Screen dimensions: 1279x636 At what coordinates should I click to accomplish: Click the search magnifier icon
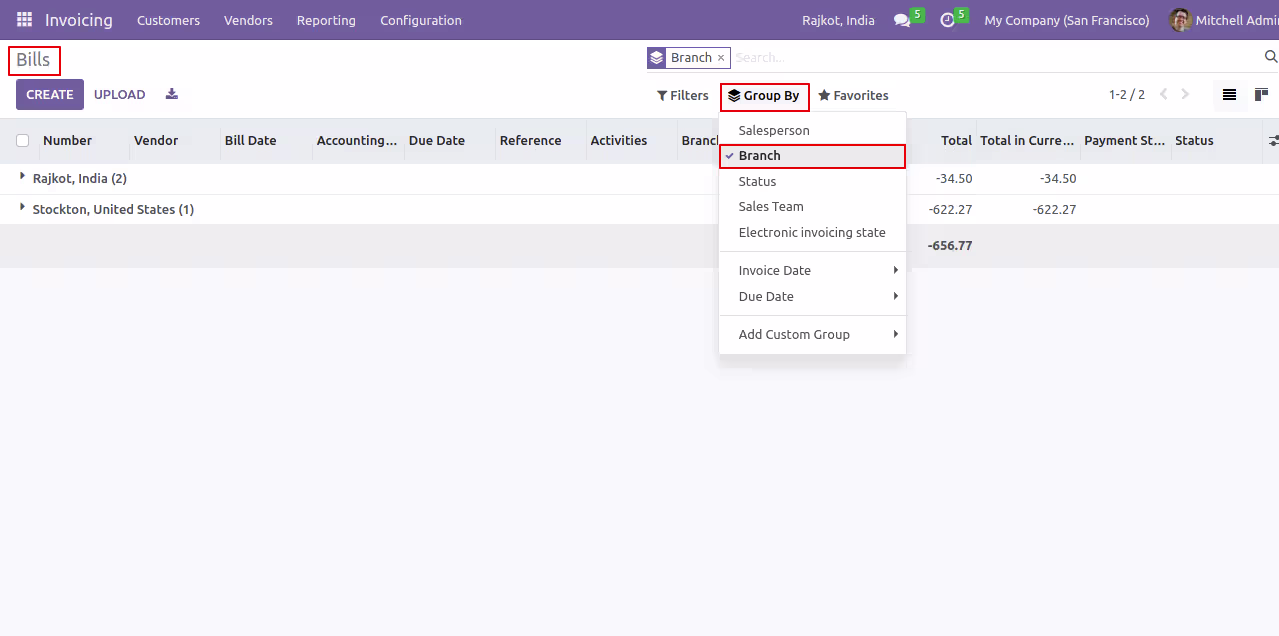click(1271, 57)
